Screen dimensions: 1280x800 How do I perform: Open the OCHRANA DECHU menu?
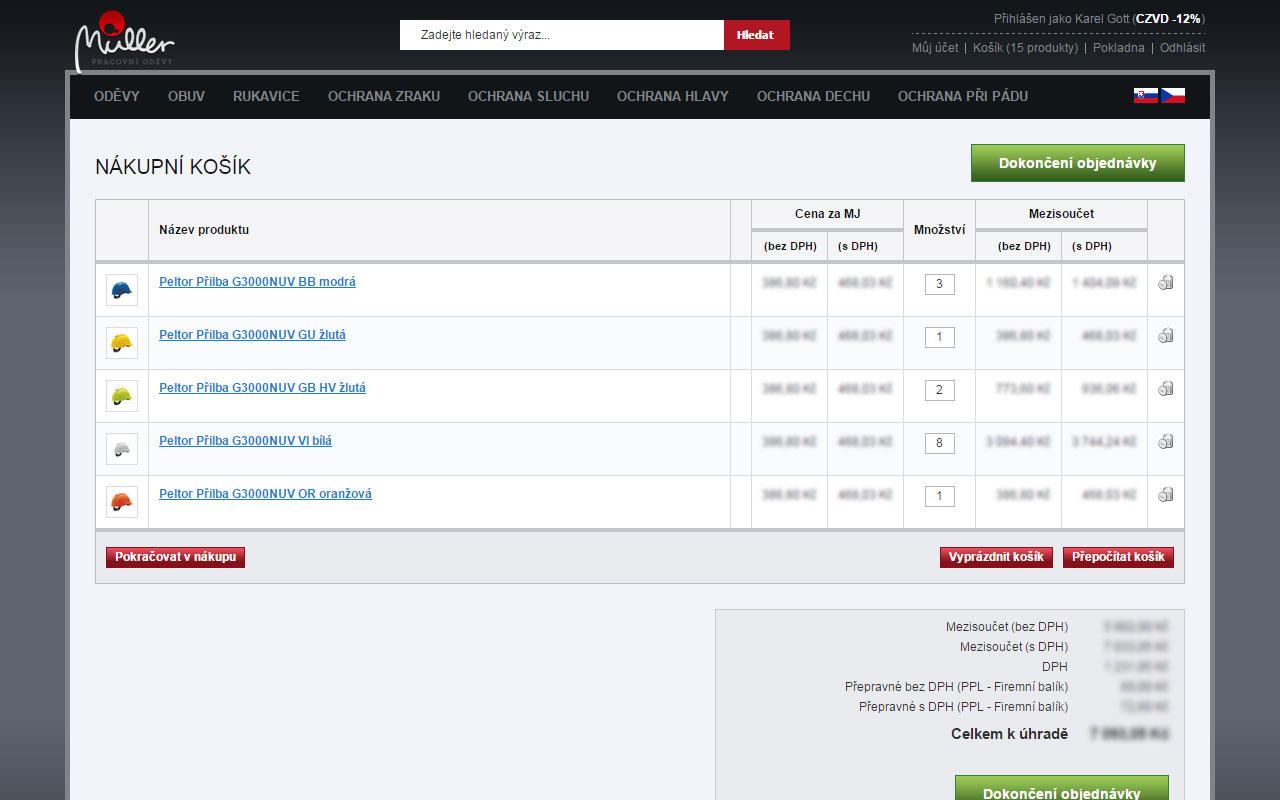coord(813,97)
